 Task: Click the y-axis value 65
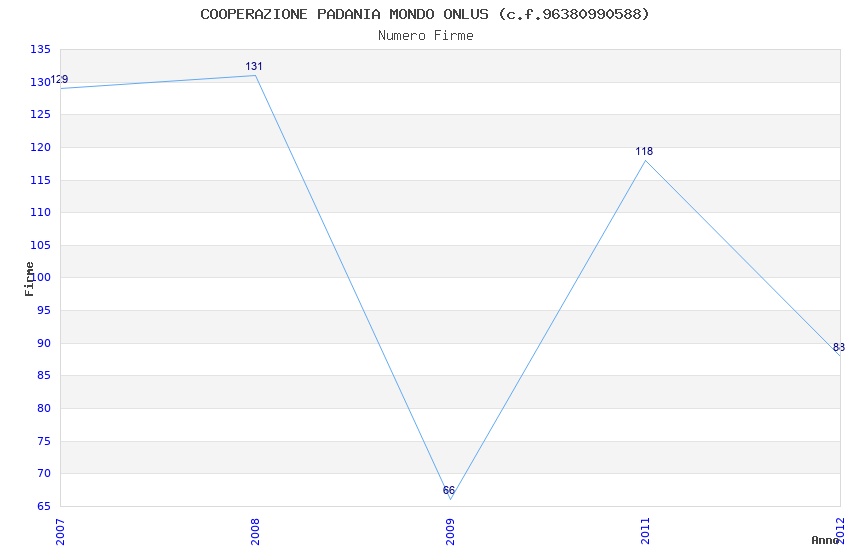pyautogui.click(x=43, y=507)
